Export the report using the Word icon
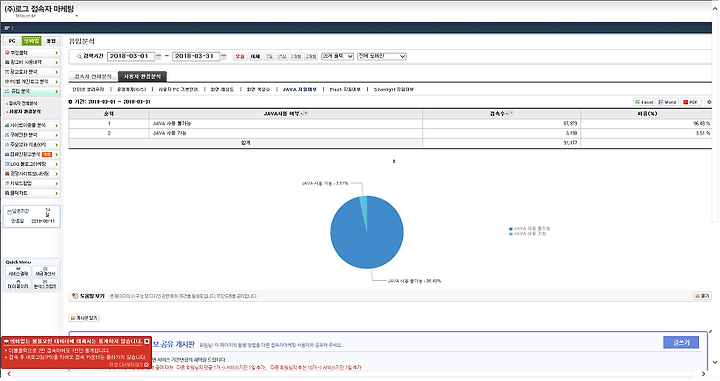 pyautogui.click(x=667, y=102)
